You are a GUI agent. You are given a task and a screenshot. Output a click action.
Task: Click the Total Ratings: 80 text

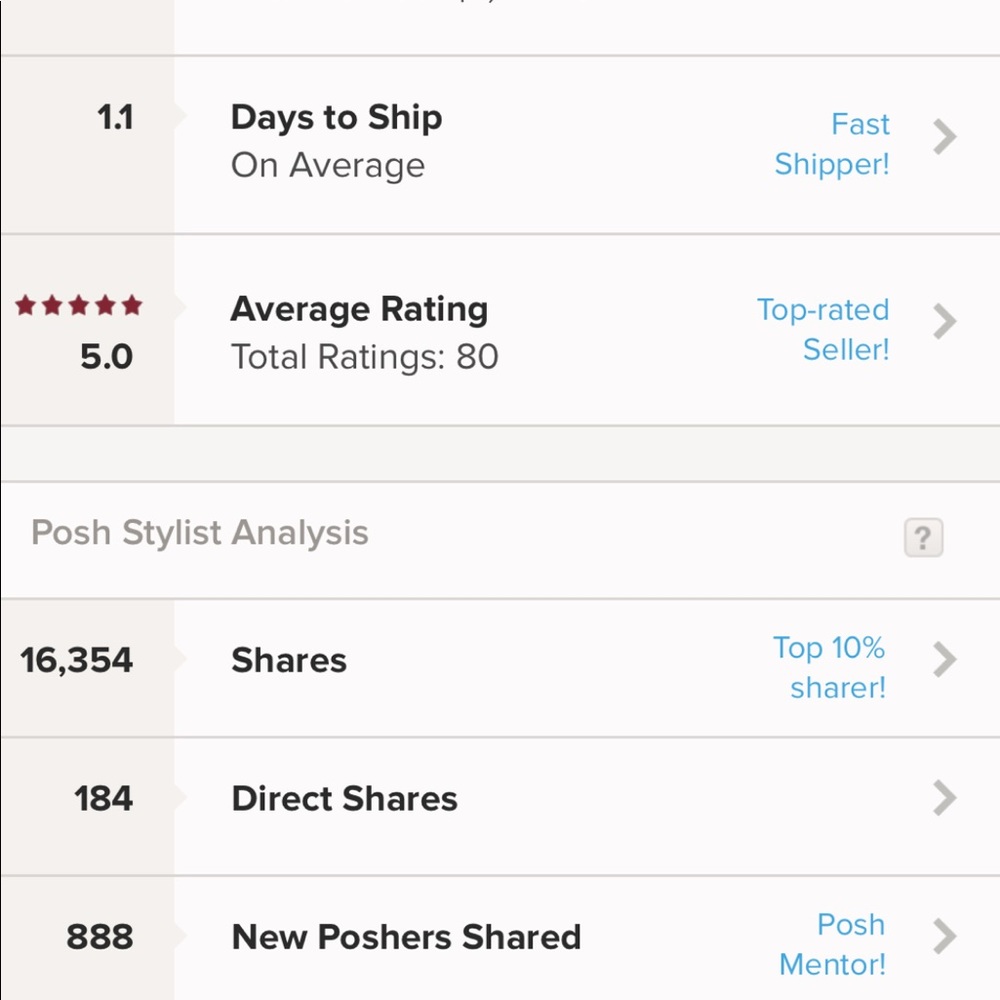[365, 357]
